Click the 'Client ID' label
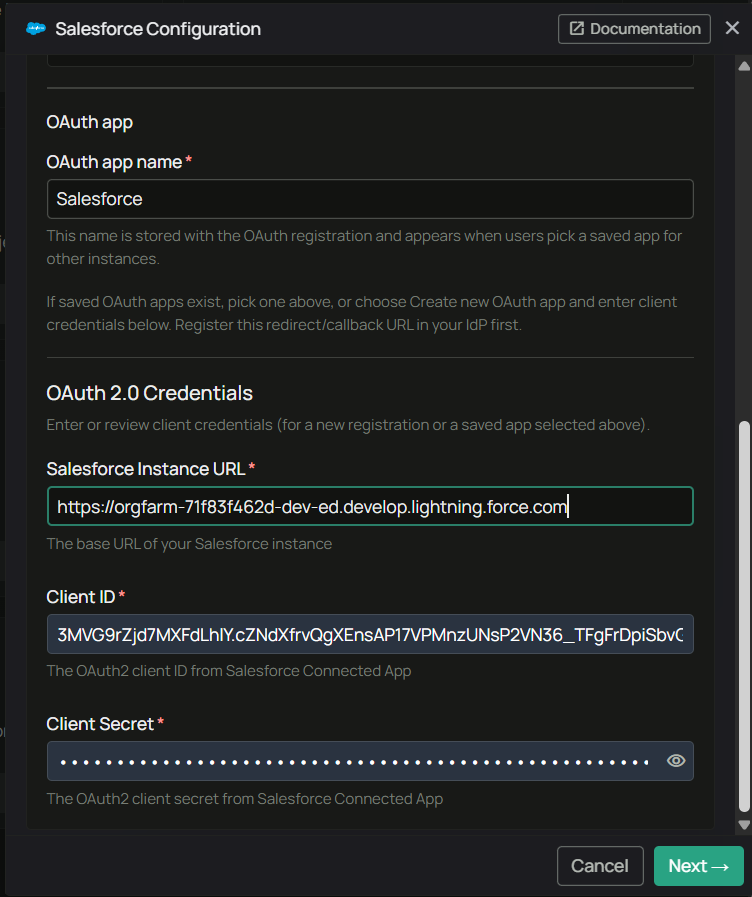 tap(81, 597)
